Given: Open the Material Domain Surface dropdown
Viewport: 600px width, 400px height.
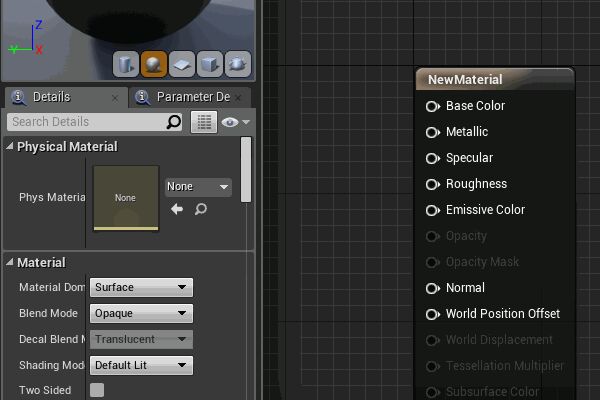Looking at the screenshot, I should pos(141,288).
